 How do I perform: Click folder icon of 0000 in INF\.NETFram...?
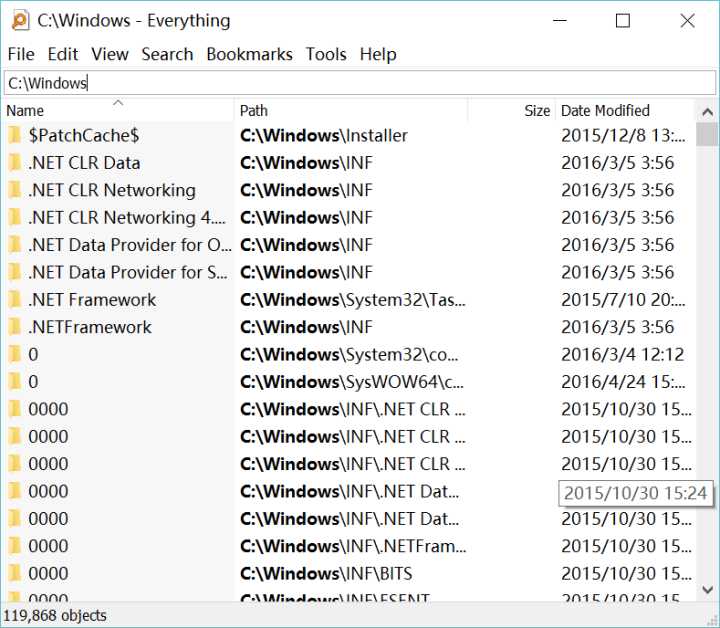point(15,546)
